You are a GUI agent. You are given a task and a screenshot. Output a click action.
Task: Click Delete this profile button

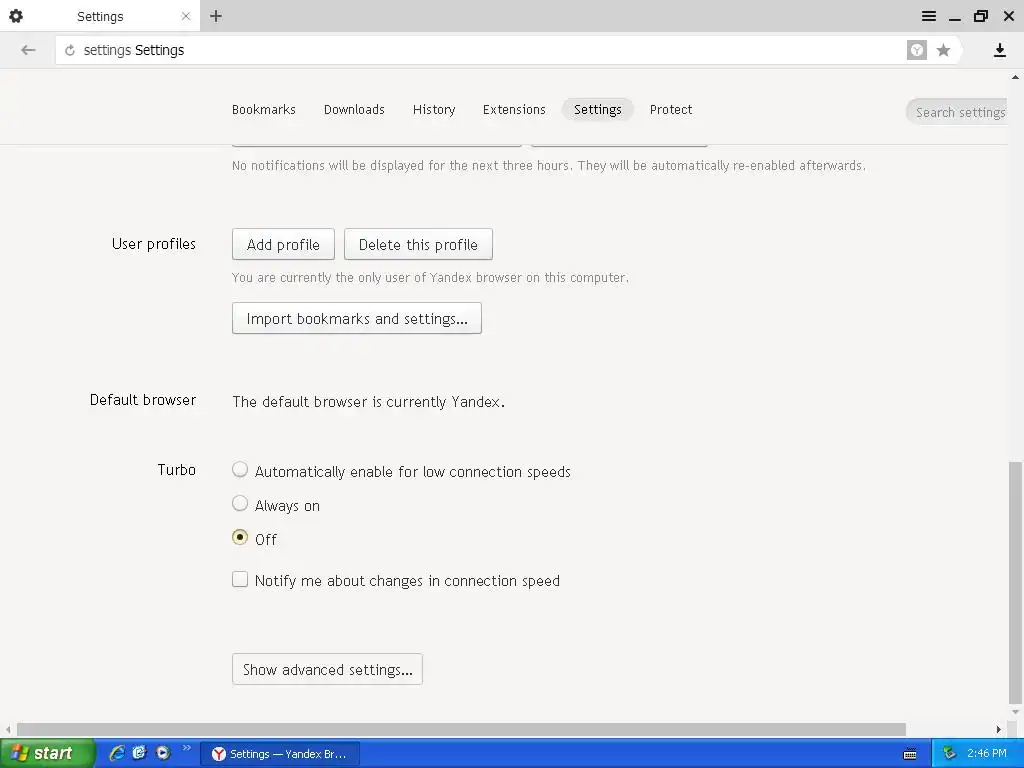pyautogui.click(x=418, y=244)
